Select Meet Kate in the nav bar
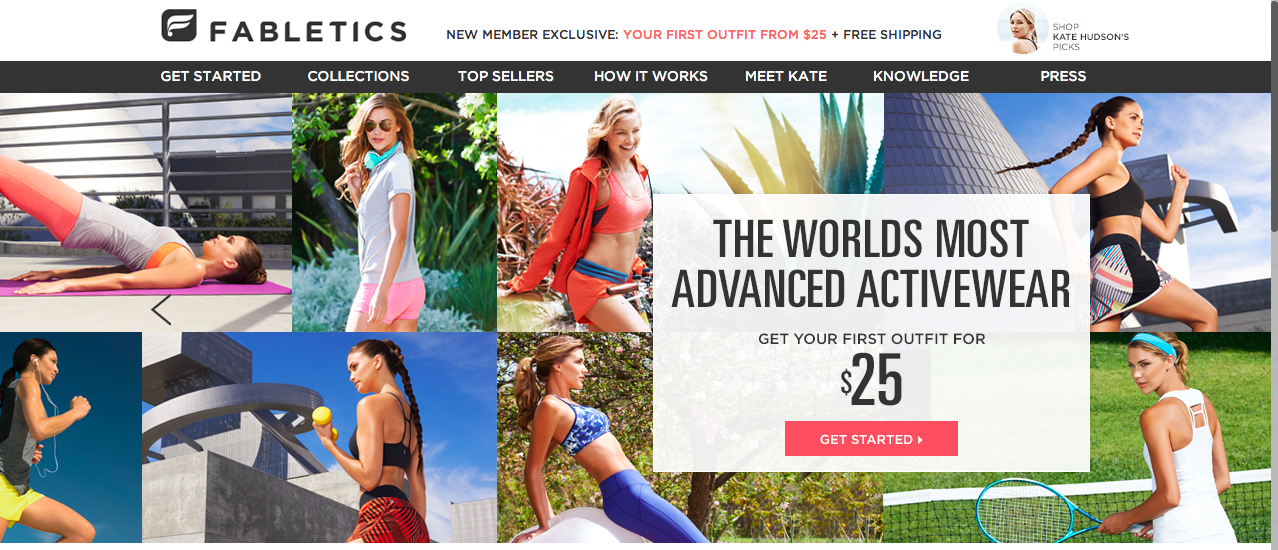 786,76
